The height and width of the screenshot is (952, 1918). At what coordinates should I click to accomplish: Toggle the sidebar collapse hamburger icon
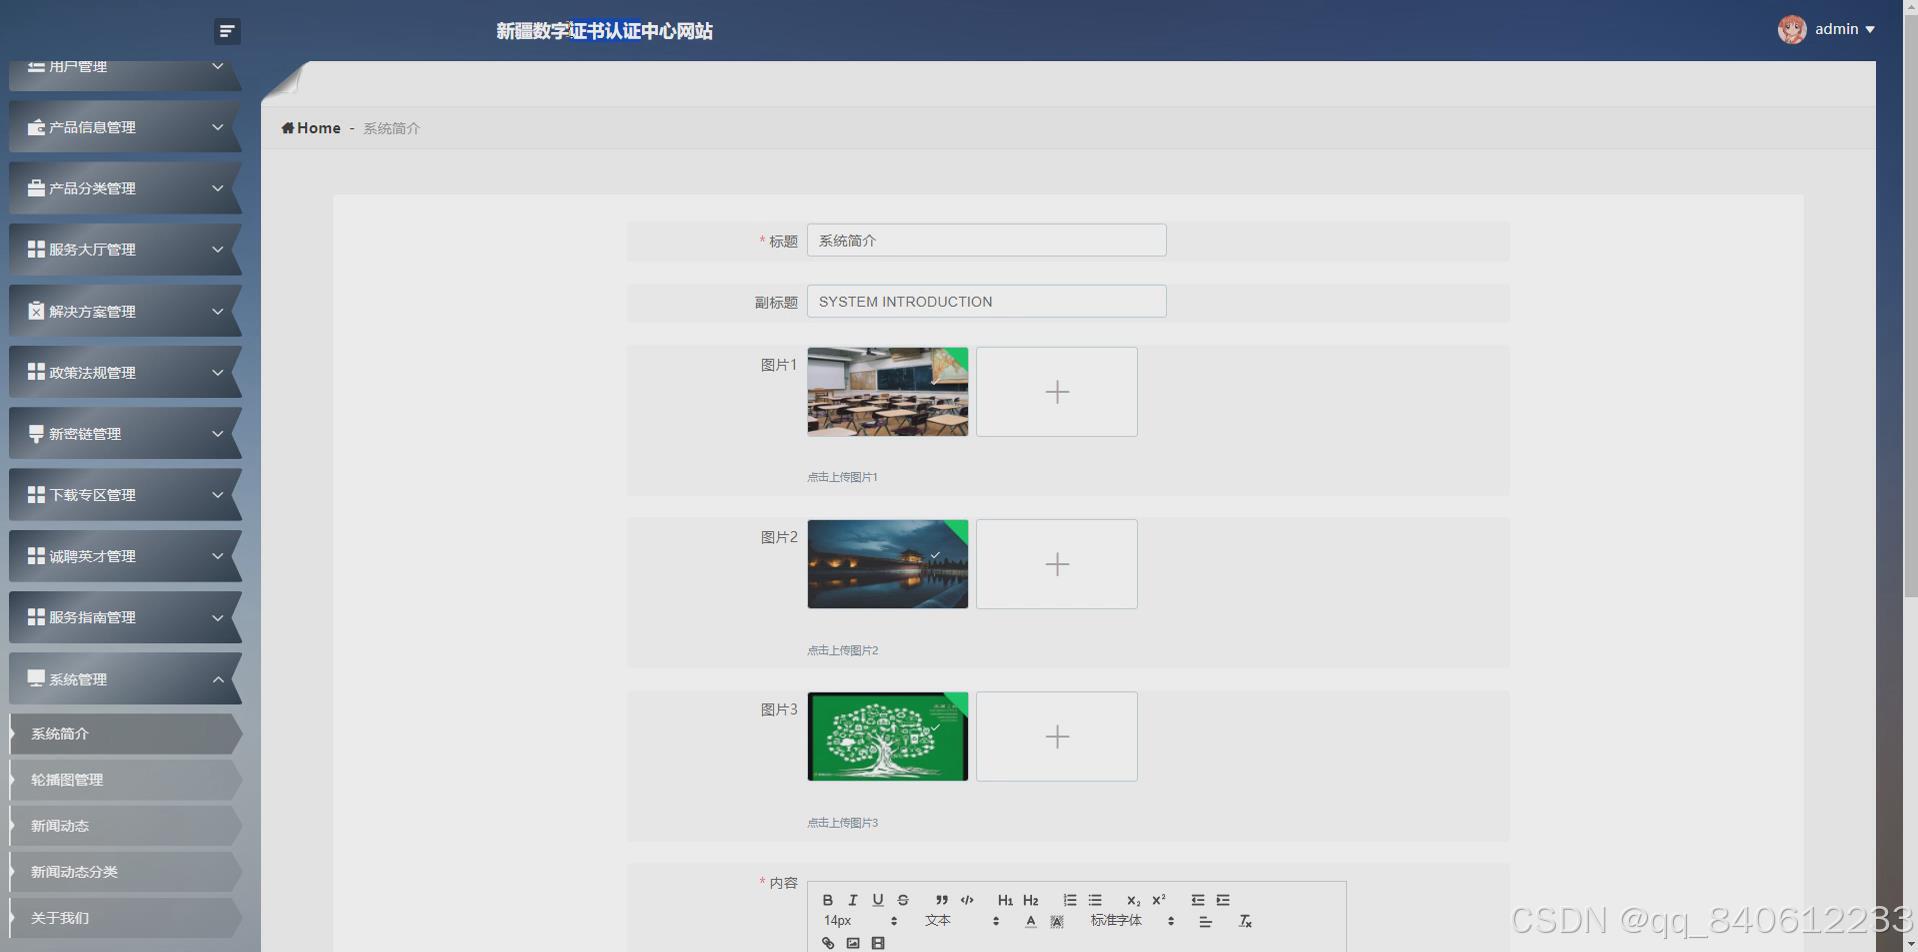227,31
